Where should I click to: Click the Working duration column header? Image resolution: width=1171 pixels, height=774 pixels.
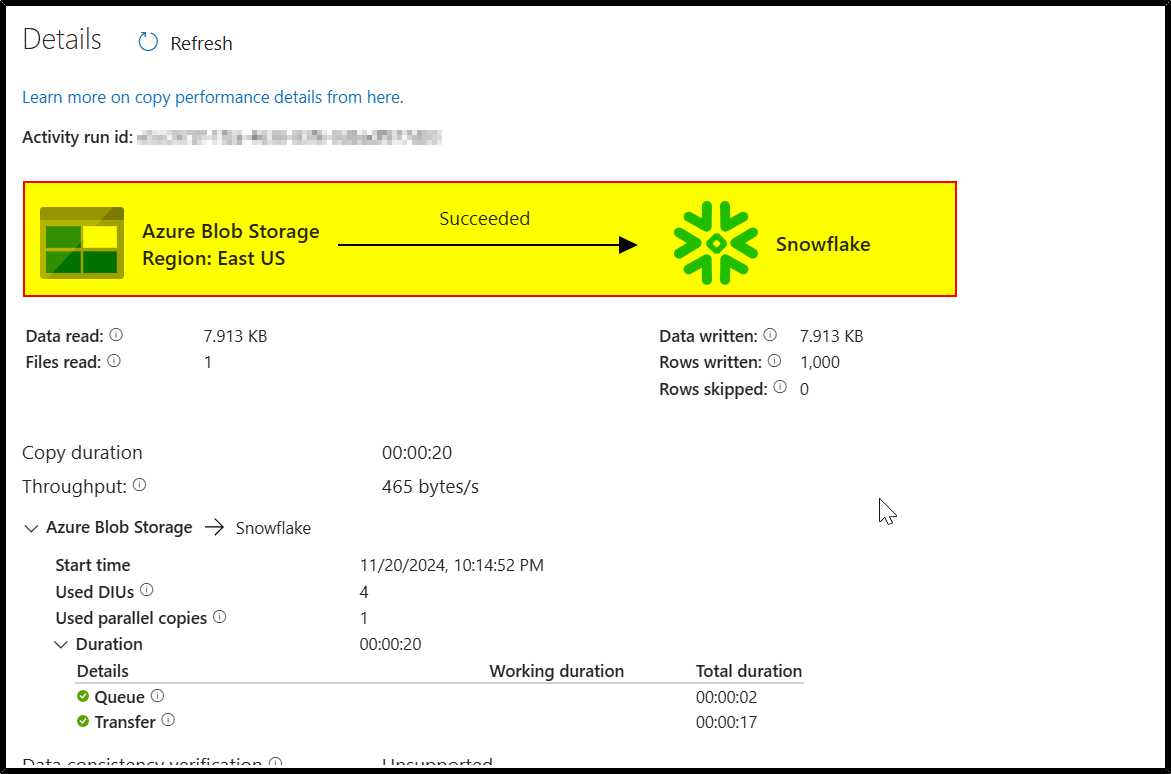tap(556, 671)
